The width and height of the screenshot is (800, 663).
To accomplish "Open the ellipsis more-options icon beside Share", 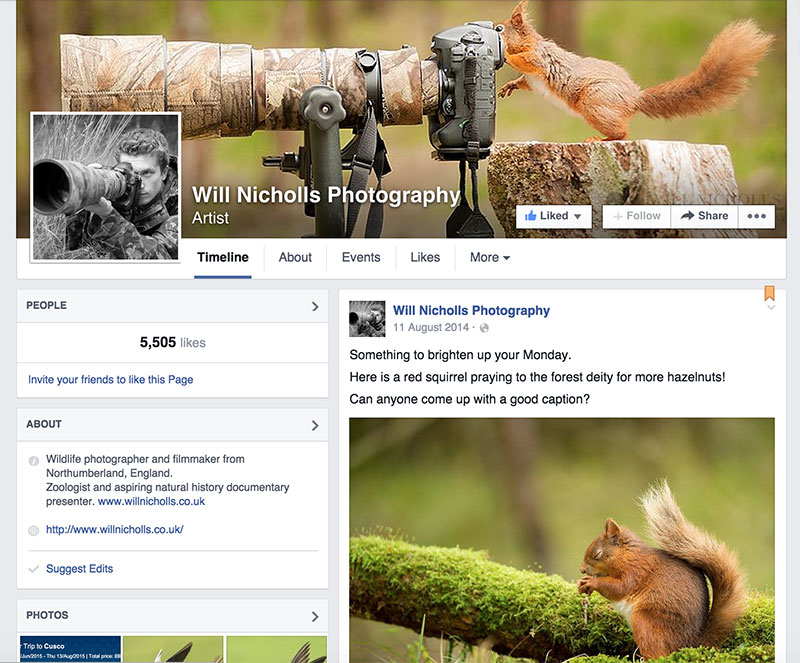I will [756, 216].
